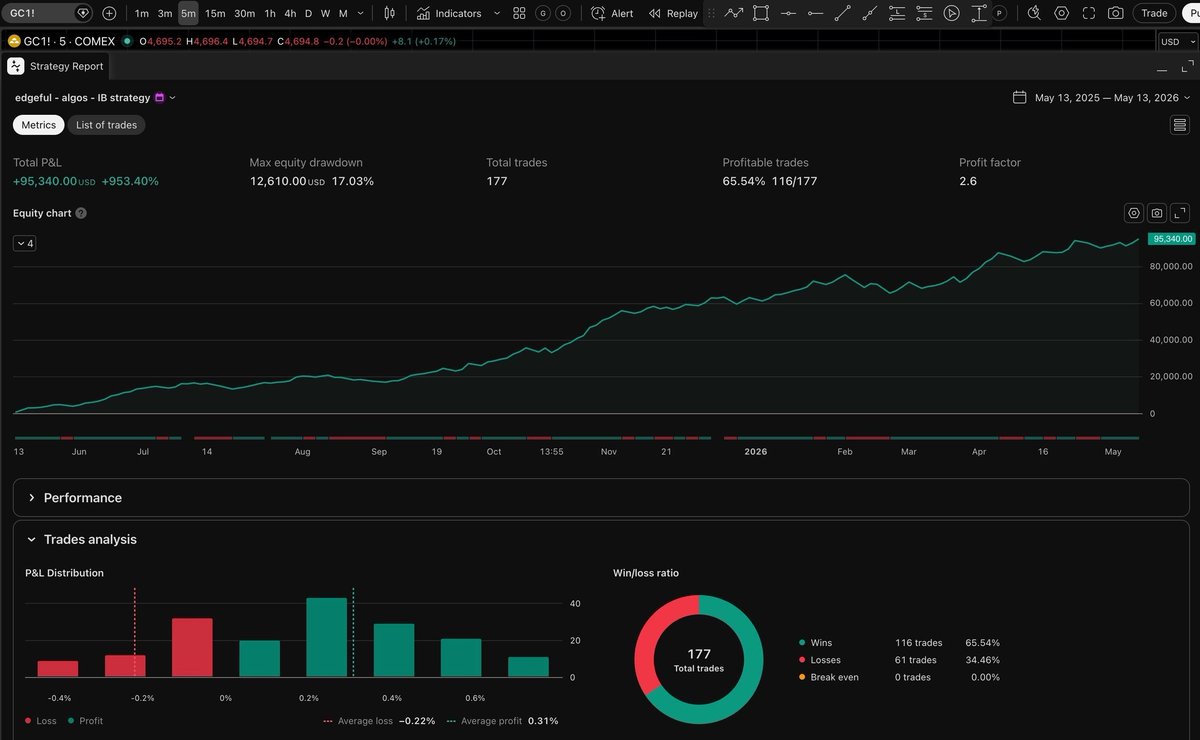The height and width of the screenshot is (740, 1200).
Task: Click the circled O toolbar icon
Action: pos(564,13)
